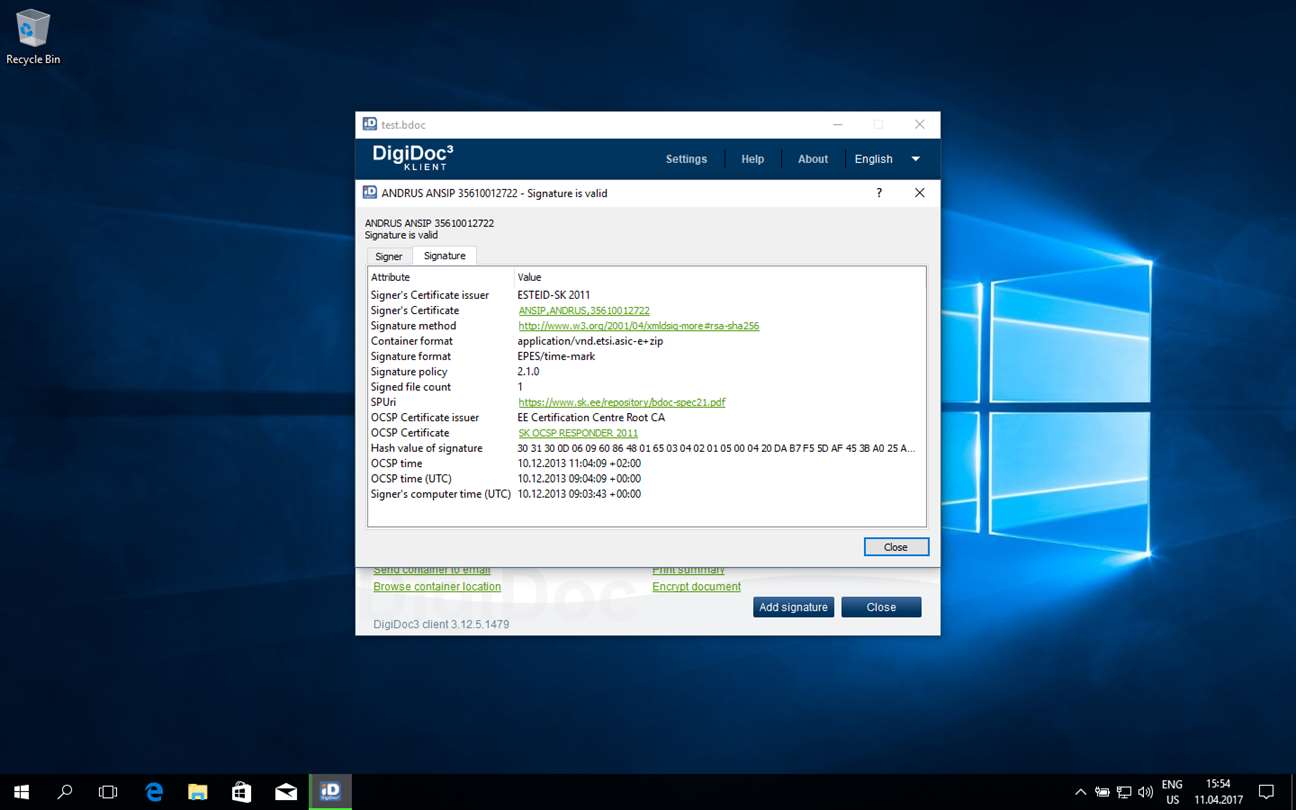Select the Signature tab
The height and width of the screenshot is (810, 1296).
click(x=444, y=256)
